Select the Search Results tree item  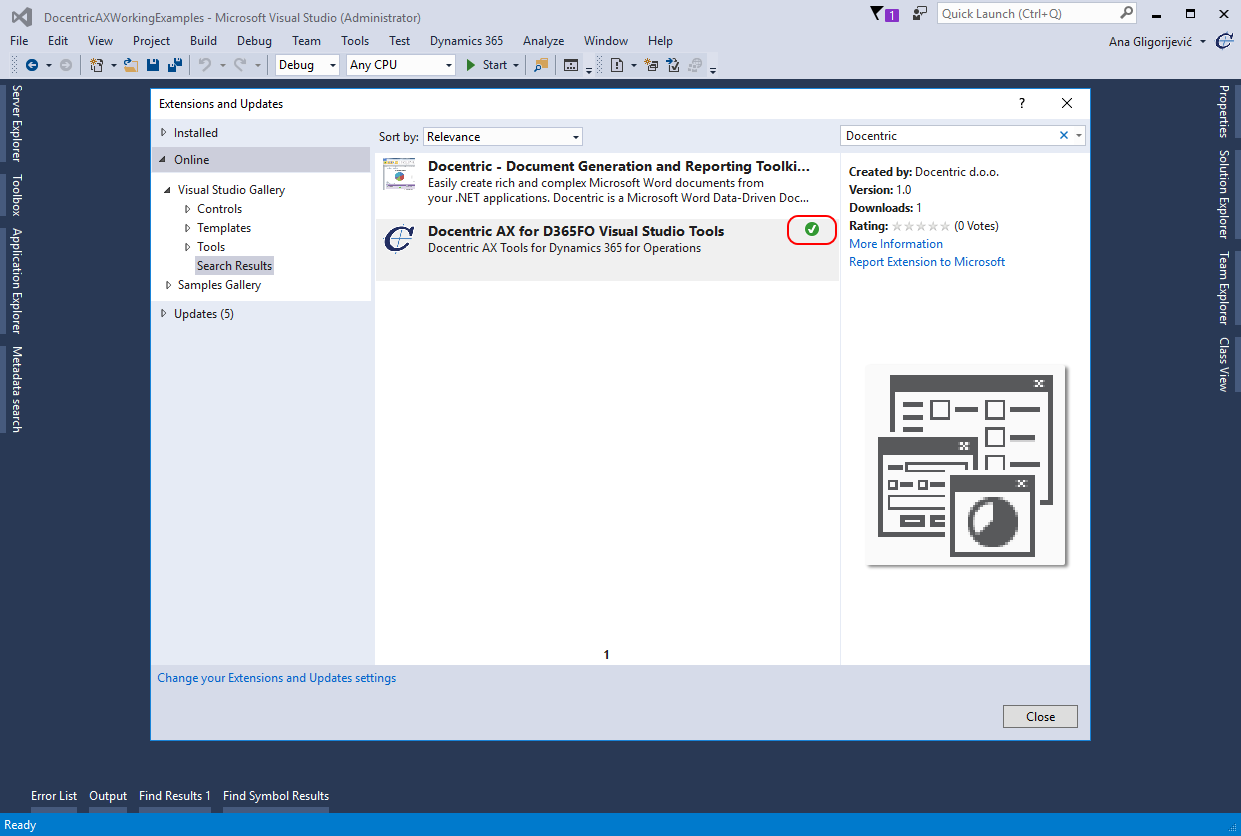[234, 266]
